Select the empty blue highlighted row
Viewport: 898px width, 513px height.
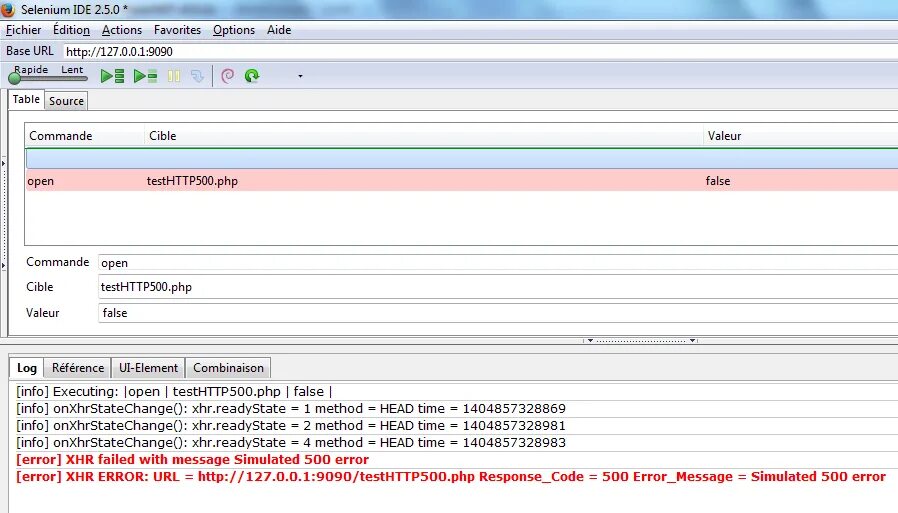click(462, 159)
